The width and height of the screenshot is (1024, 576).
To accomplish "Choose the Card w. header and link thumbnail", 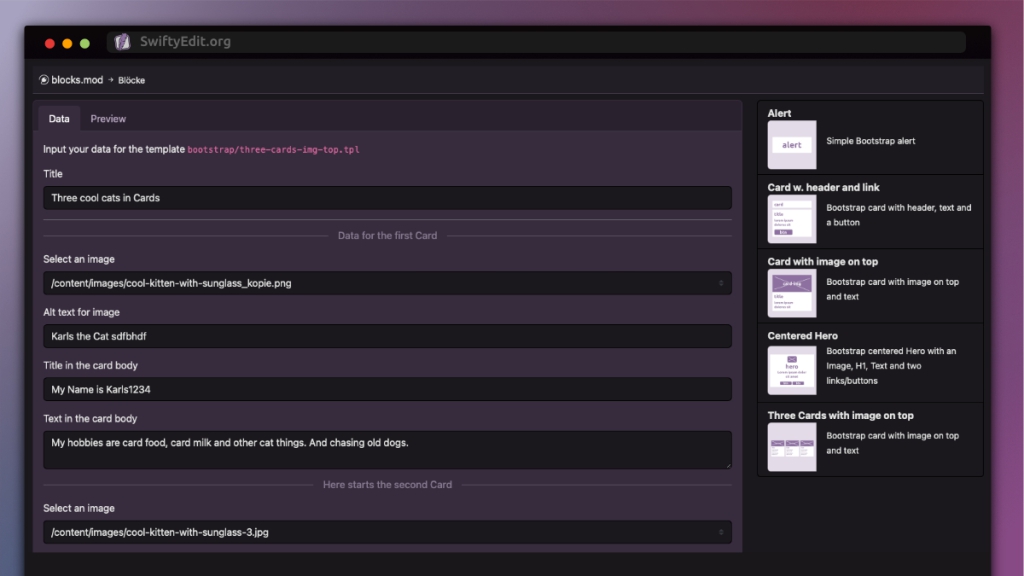I will (x=792, y=219).
